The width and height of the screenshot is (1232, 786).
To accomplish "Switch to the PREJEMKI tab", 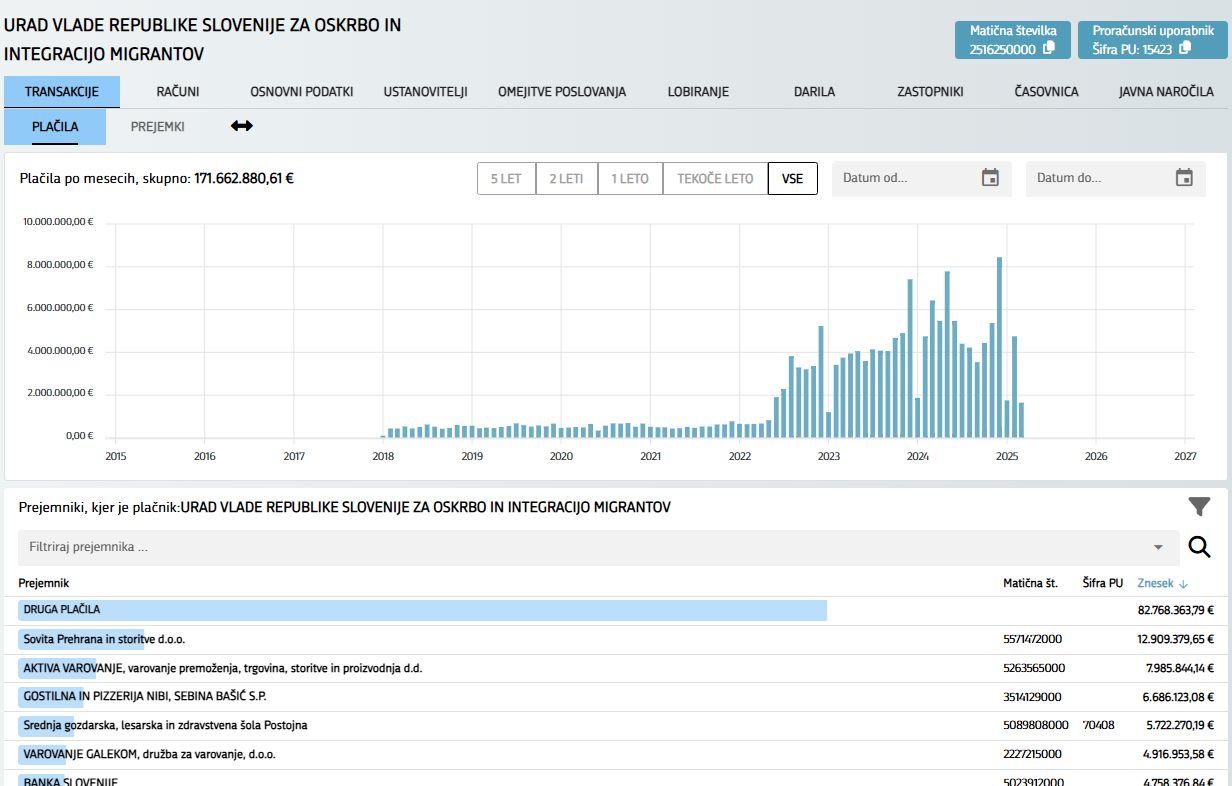I will click(x=157, y=127).
